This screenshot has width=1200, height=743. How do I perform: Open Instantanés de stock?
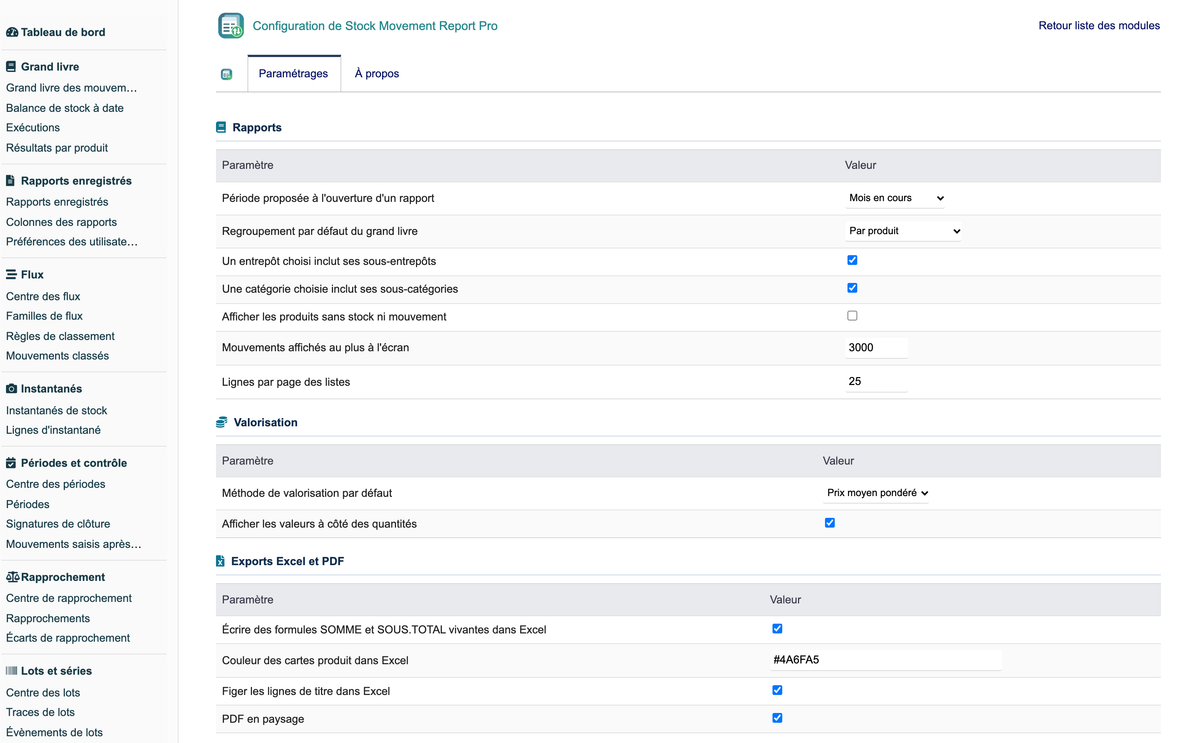click(x=56, y=410)
